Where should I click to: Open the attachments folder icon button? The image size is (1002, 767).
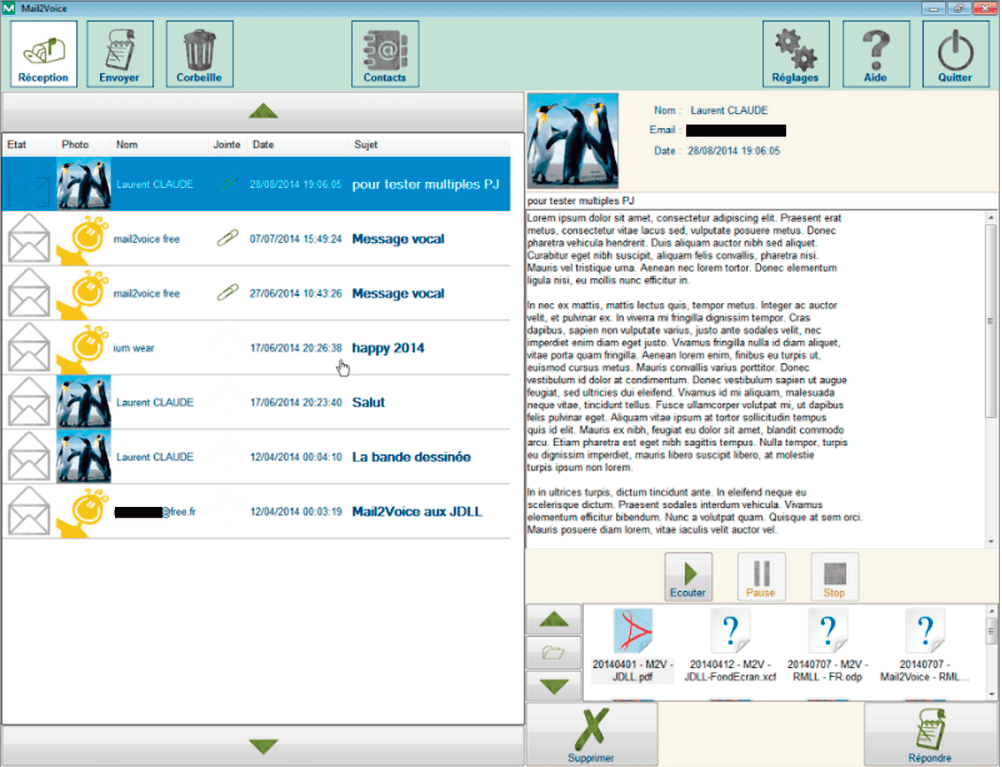tap(553, 653)
